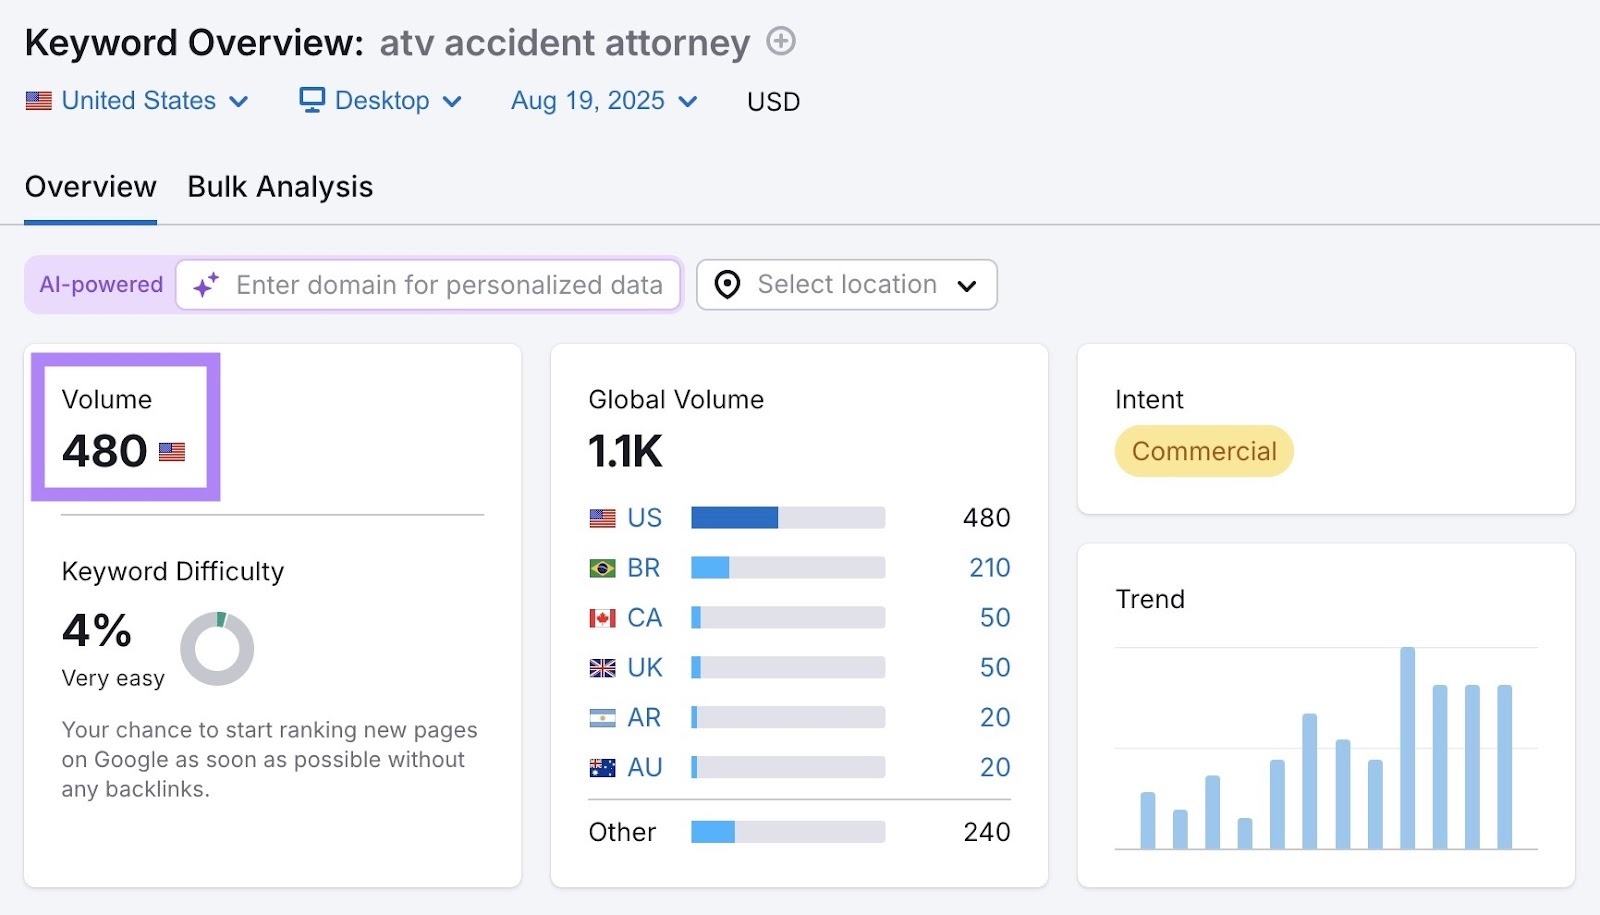Click the Keyword Difficulty donut gauge
1600x915 pixels.
pos(216,647)
